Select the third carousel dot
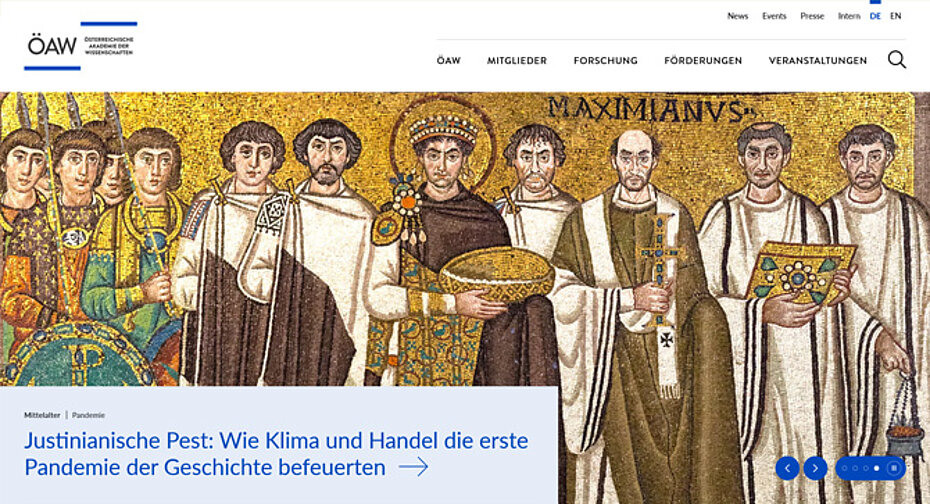This screenshot has height=504, width=930. coord(866,468)
